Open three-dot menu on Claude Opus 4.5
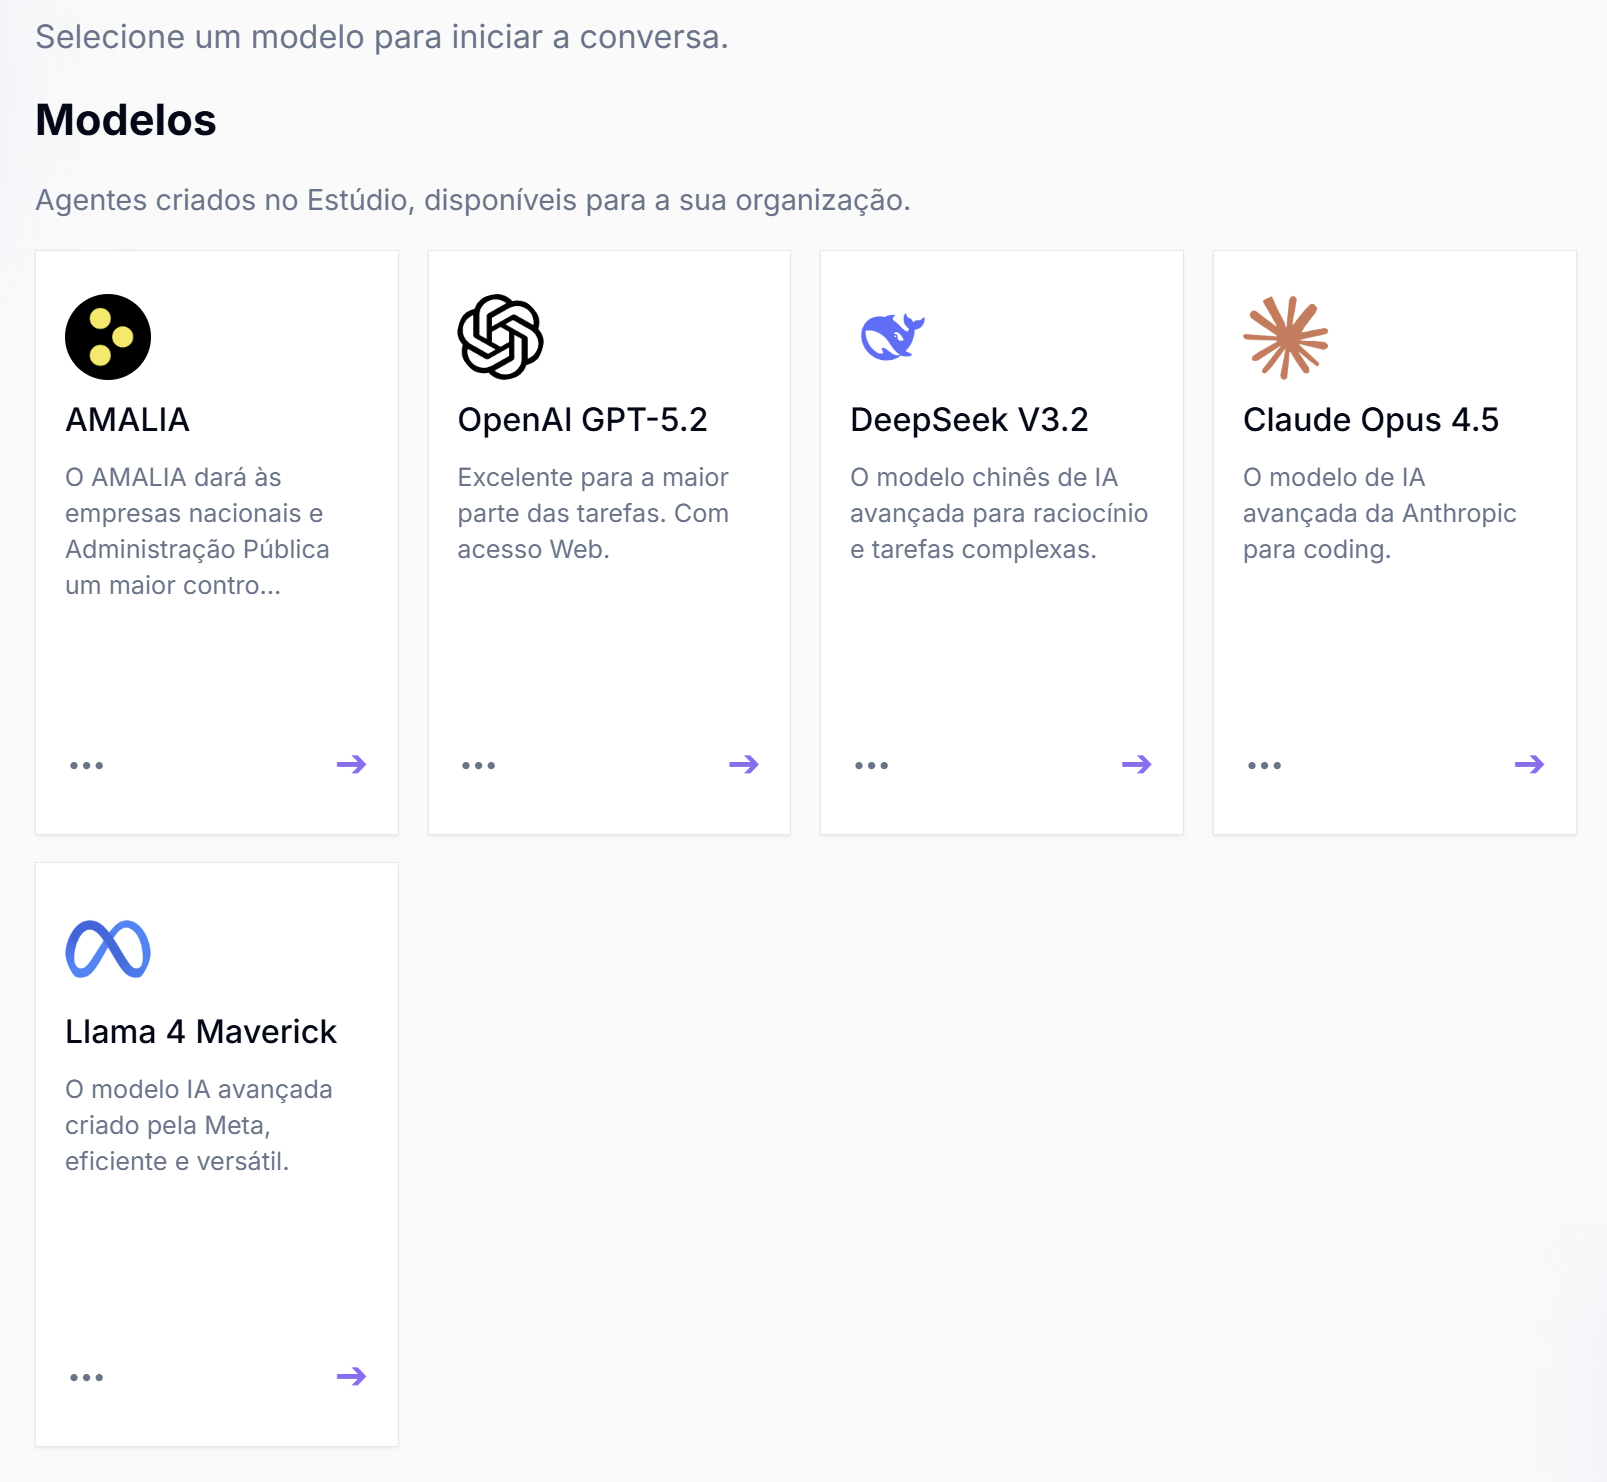 pos(1265,766)
